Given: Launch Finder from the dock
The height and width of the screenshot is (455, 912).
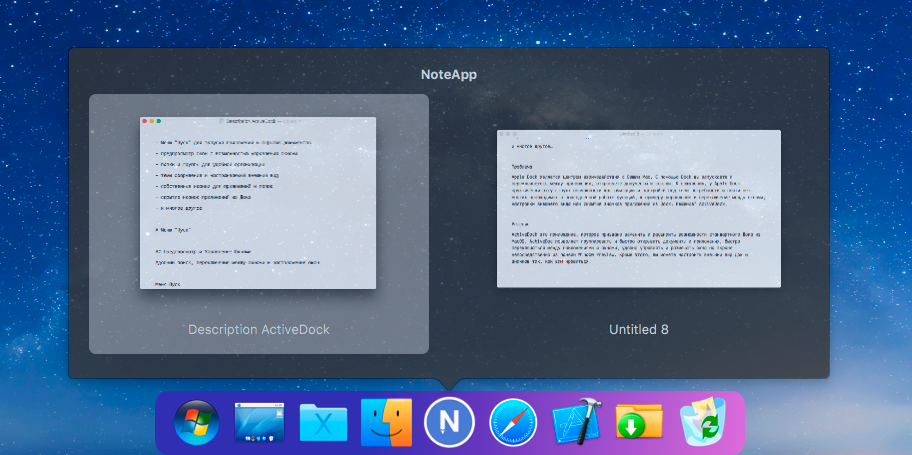Looking at the screenshot, I should (387, 424).
